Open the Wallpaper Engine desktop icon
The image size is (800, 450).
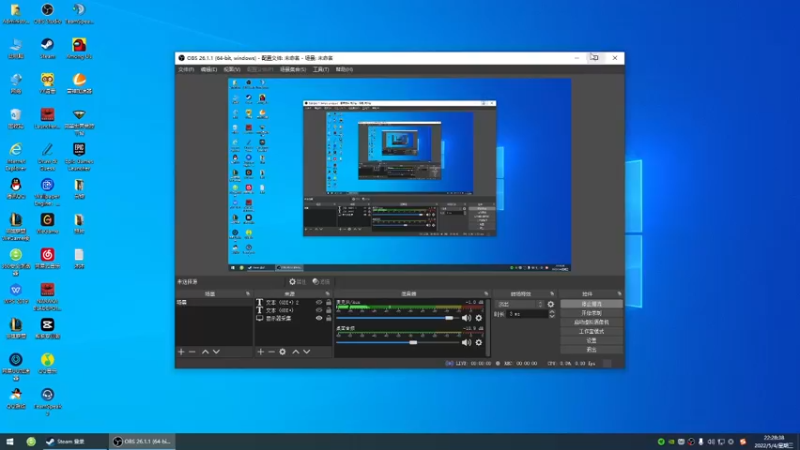click(x=47, y=192)
